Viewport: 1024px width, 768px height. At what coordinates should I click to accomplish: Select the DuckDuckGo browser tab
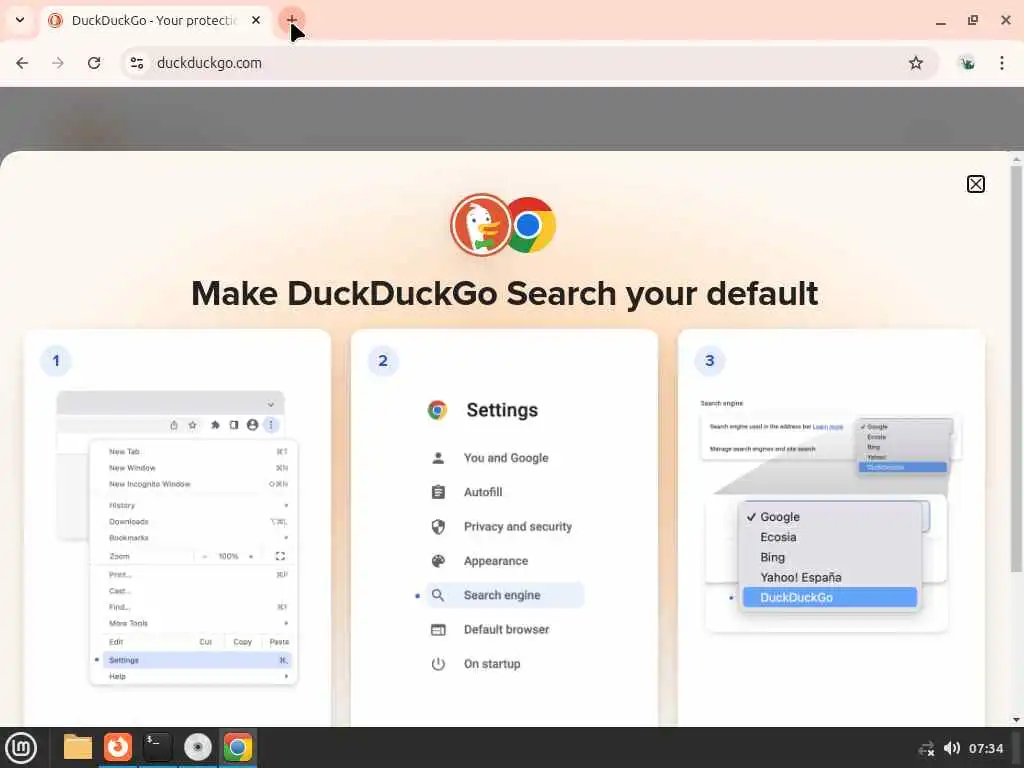tap(154, 20)
